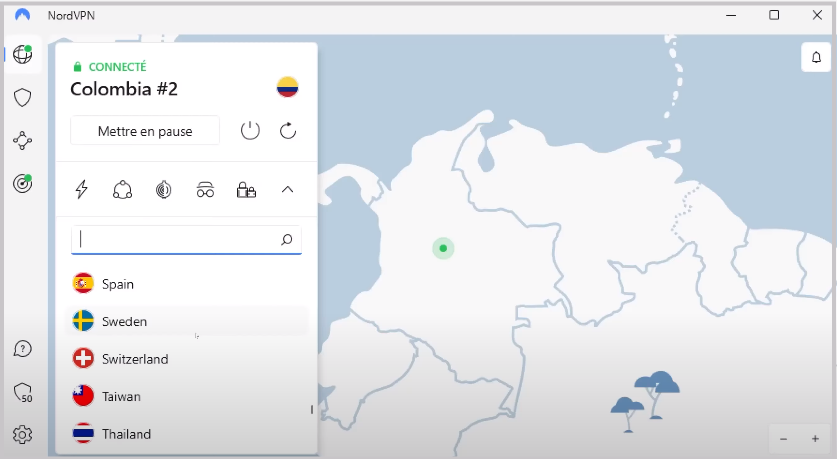837x459 pixels.
Task: Click Mettre en pause button
Action: pos(145,131)
